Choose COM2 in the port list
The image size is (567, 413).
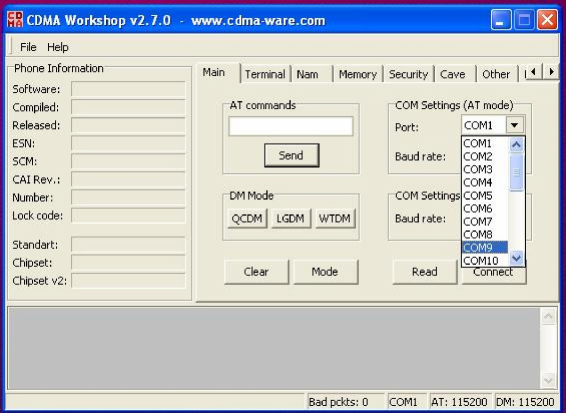coord(485,157)
